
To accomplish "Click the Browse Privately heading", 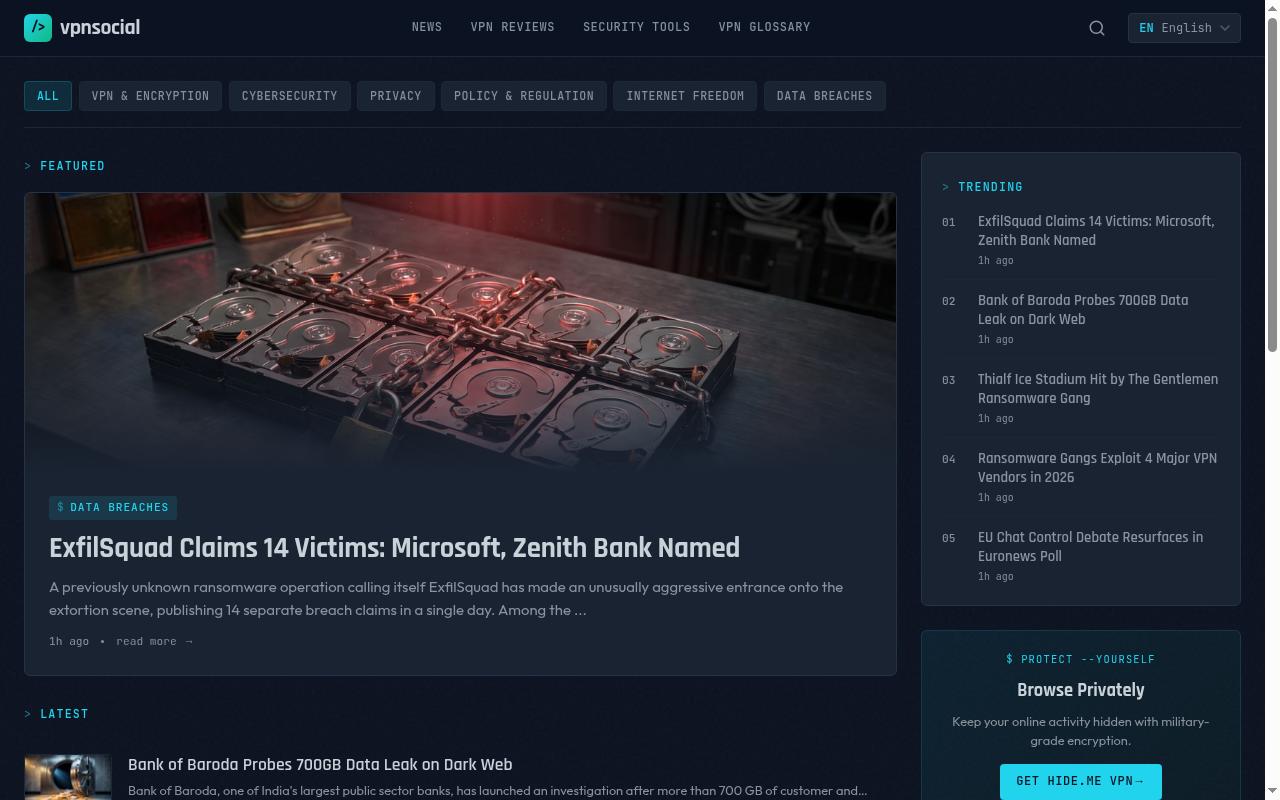I will (x=1081, y=690).
